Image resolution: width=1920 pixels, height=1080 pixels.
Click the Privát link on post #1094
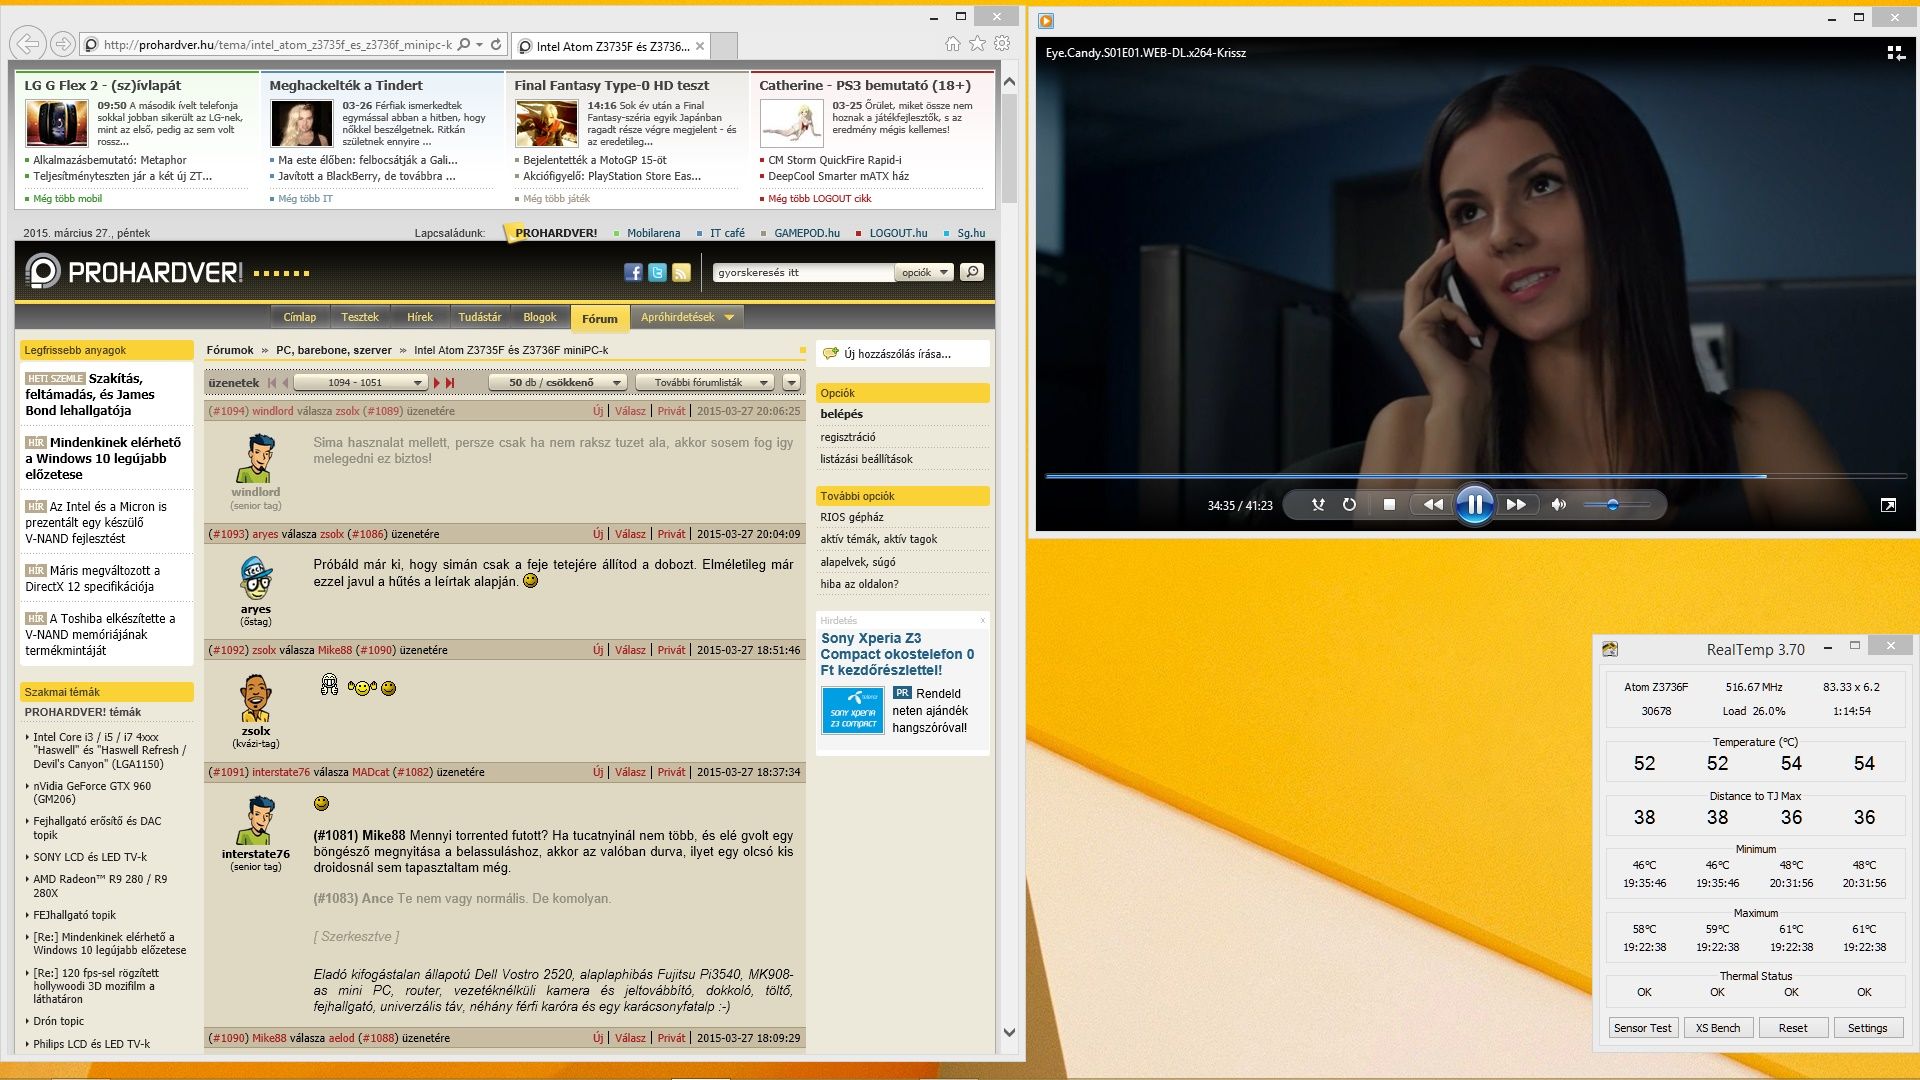coord(672,411)
